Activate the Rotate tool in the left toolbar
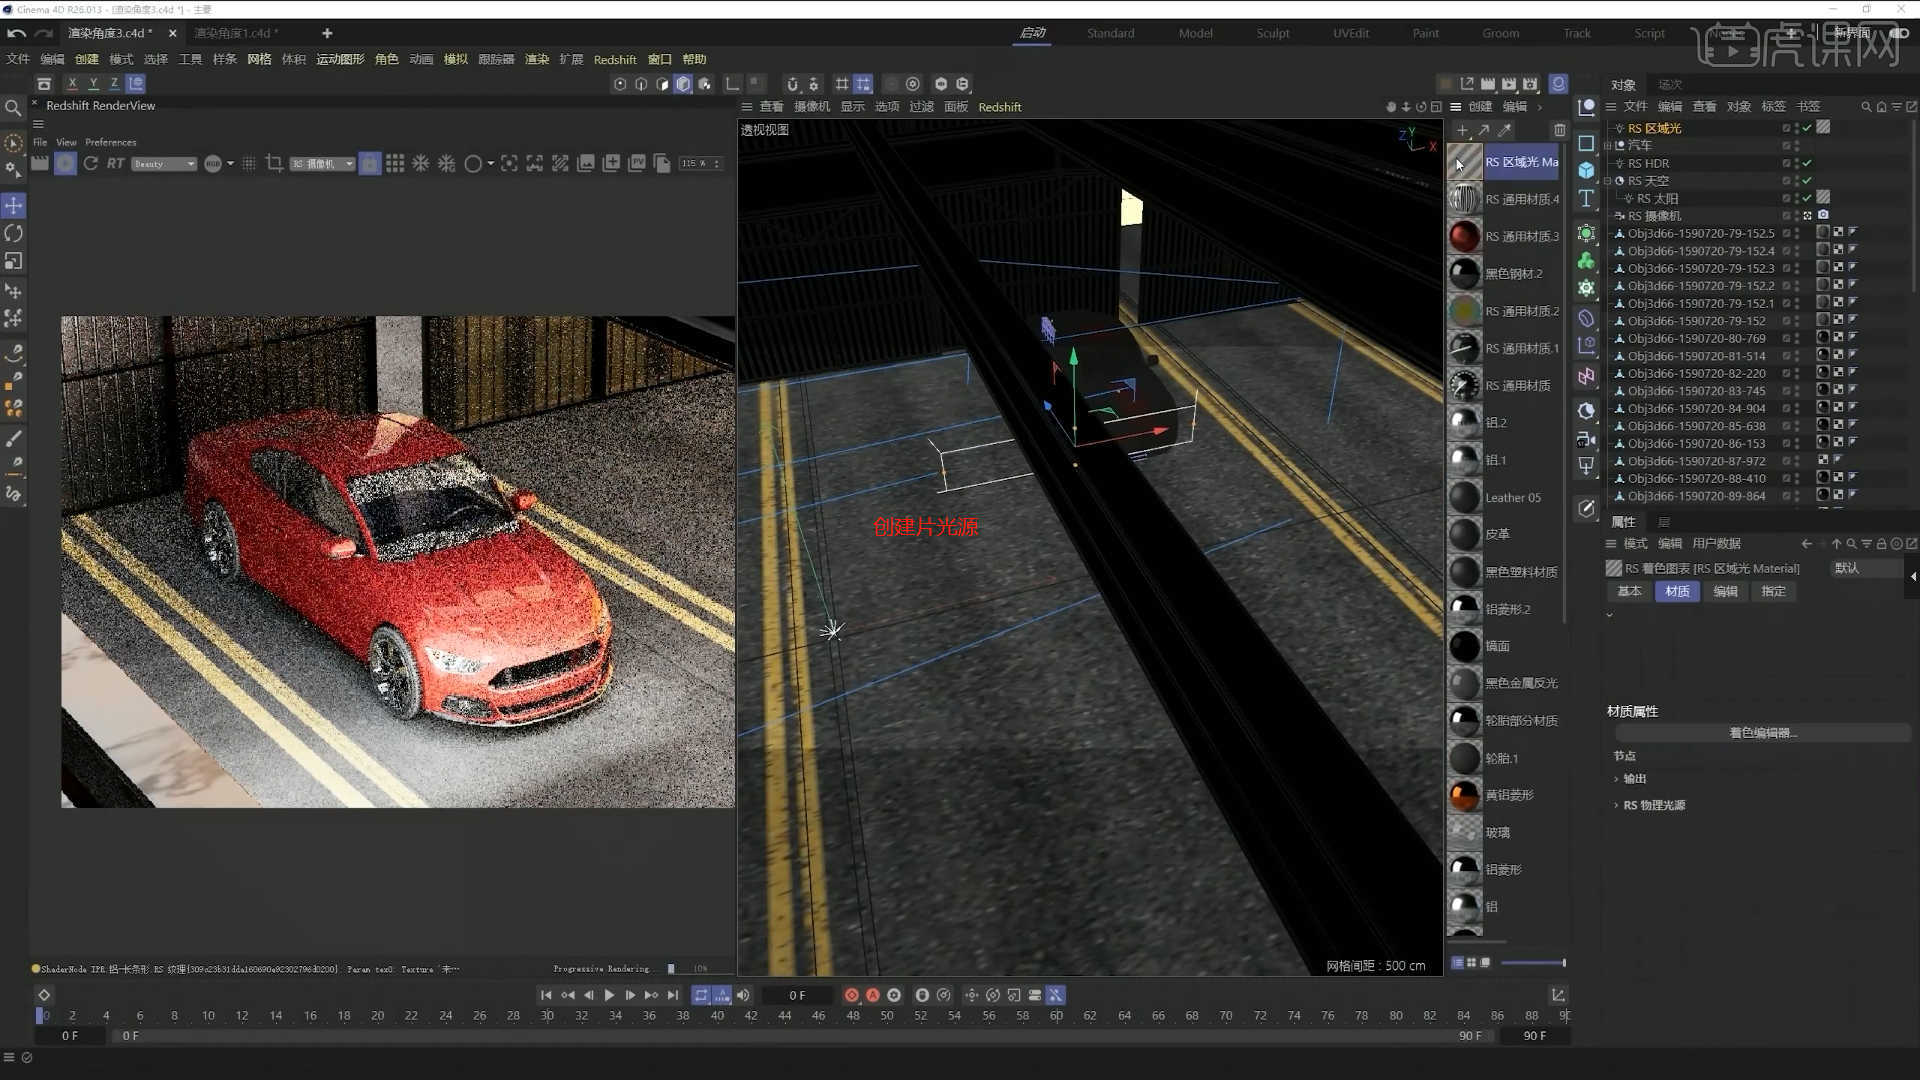Viewport: 1920px width, 1080px height. (x=14, y=233)
